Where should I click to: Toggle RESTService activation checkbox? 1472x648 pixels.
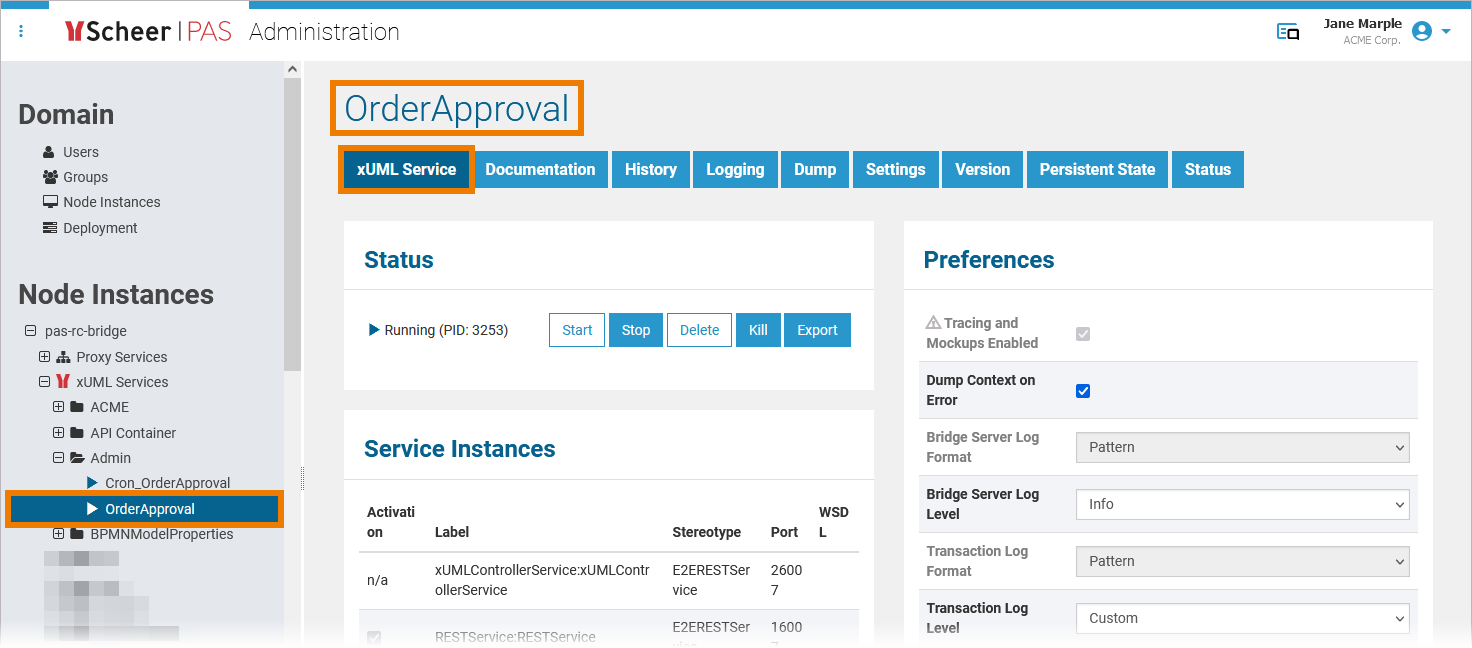tap(374, 637)
